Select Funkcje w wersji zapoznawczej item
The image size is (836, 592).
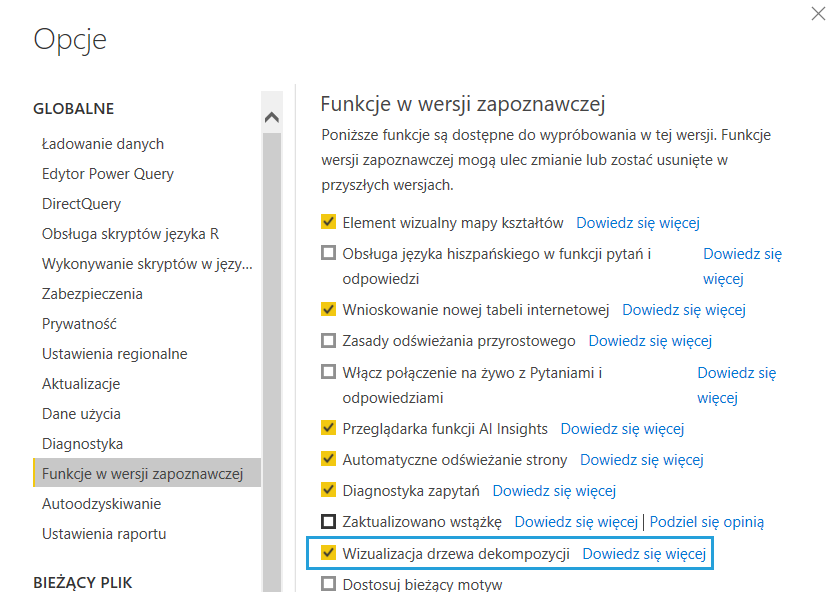(x=142, y=474)
